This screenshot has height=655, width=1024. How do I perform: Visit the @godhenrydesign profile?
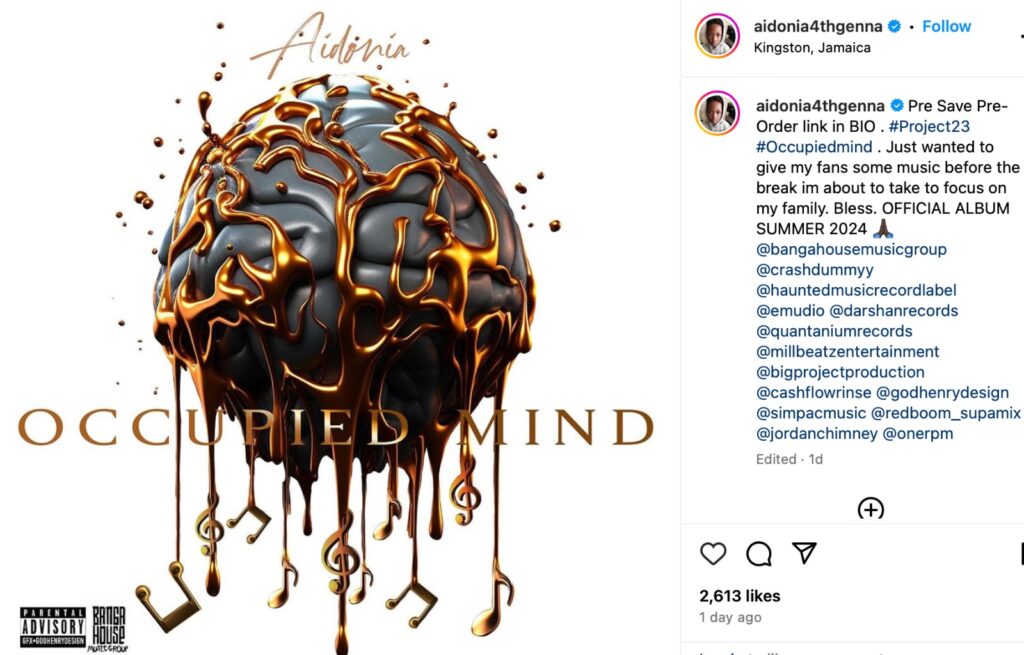[942, 392]
